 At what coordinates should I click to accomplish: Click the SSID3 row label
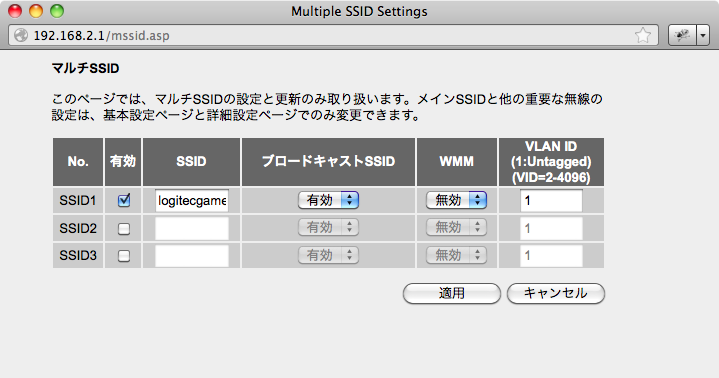tap(77, 255)
